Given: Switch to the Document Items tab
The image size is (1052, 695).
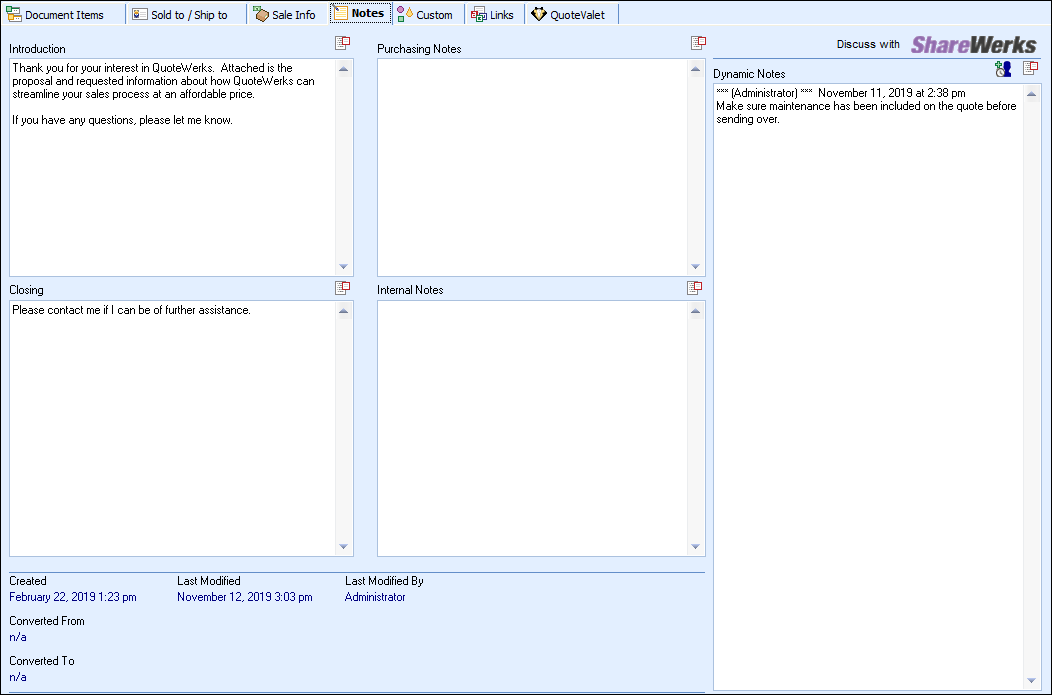Looking at the screenshot, I should point(56,15).
